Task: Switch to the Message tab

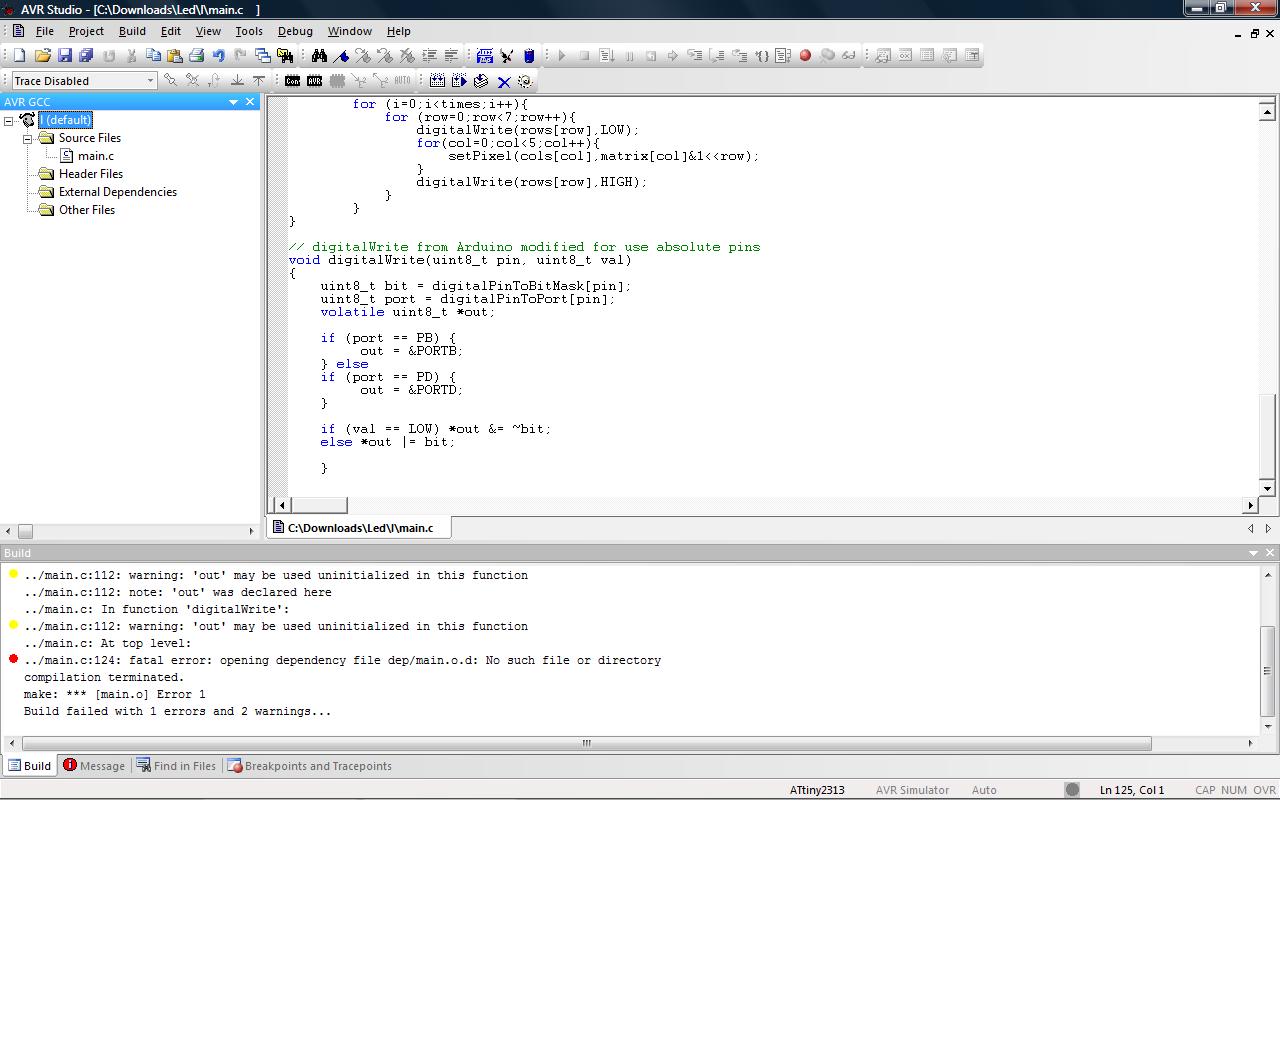Action: pyautogui.click(x=94, y=766)
